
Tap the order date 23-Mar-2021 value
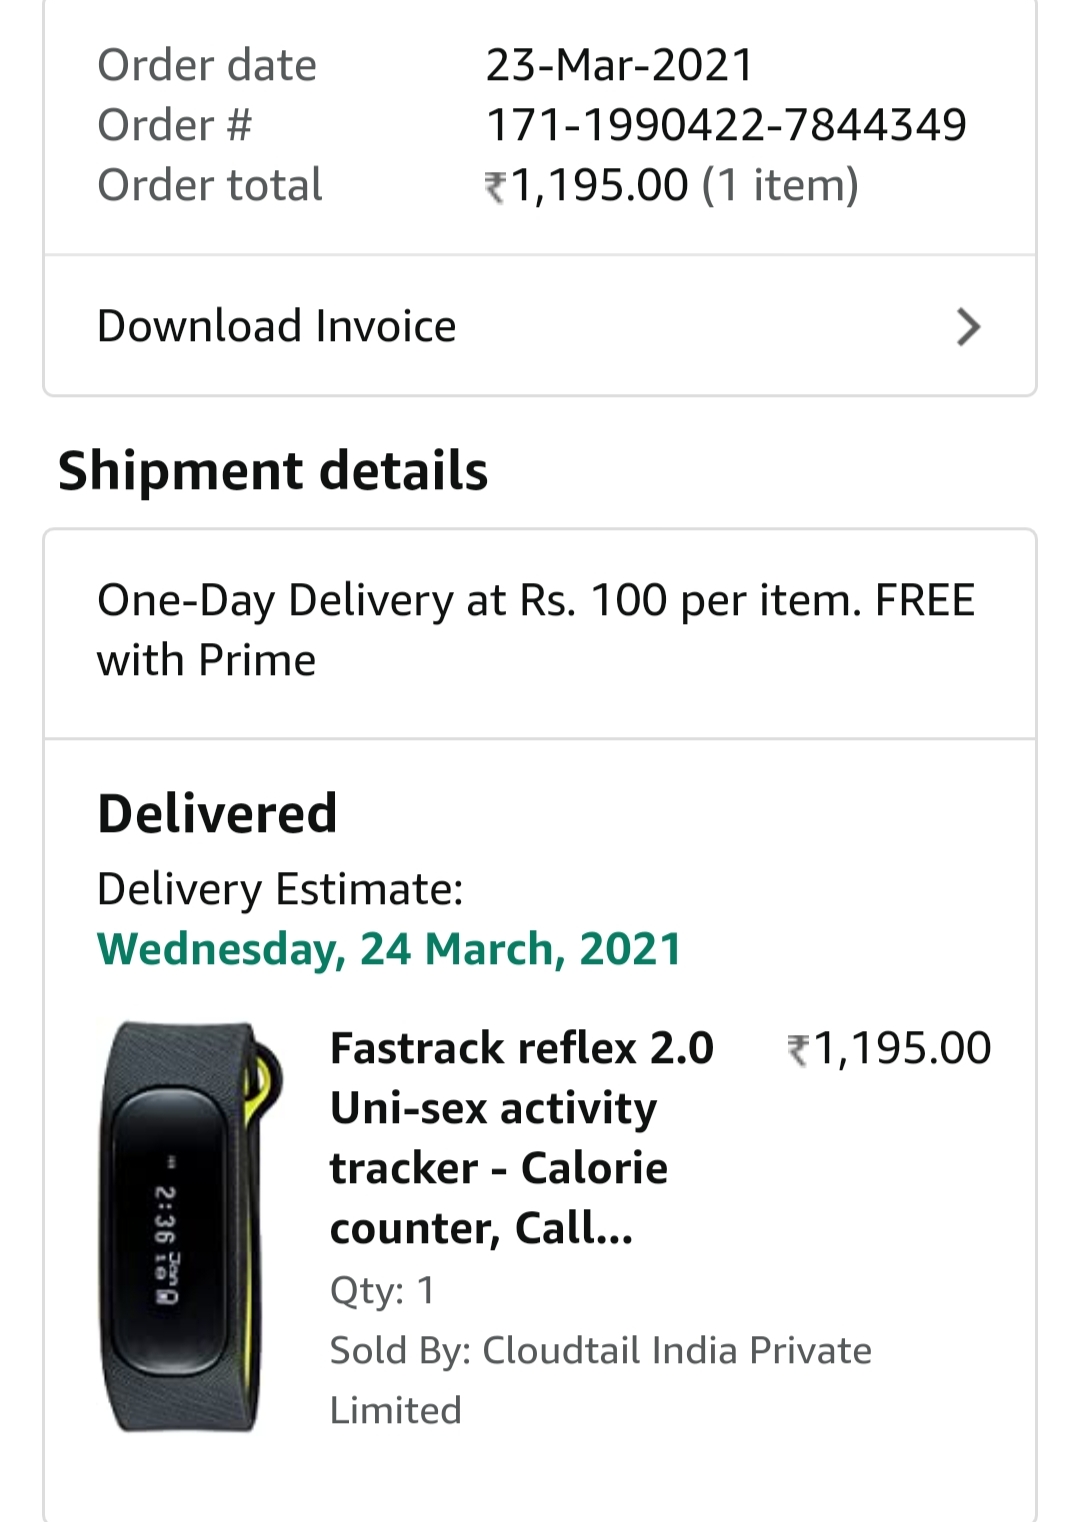click(619, 66)
